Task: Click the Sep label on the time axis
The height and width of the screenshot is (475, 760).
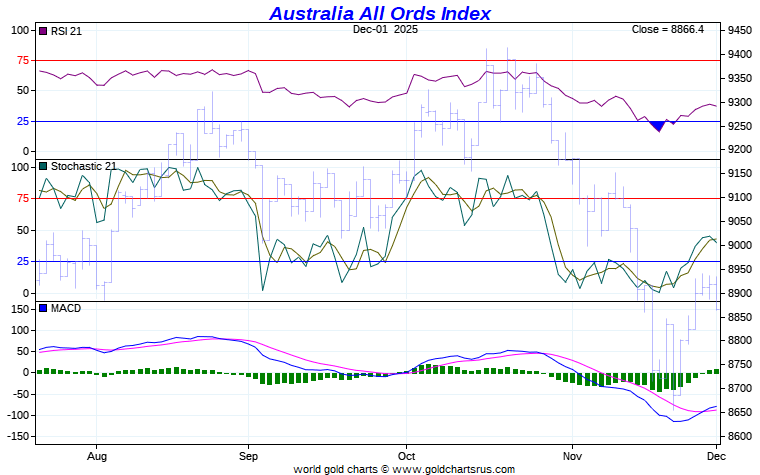Action: pyautogui.click(x=249, y=455)
